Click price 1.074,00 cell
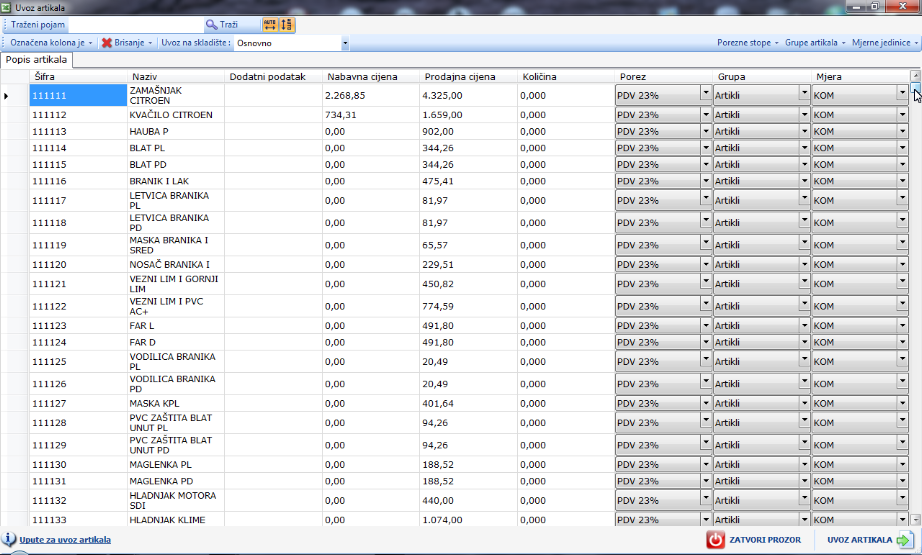The image size is (922, 555). (x=468, y=520)
